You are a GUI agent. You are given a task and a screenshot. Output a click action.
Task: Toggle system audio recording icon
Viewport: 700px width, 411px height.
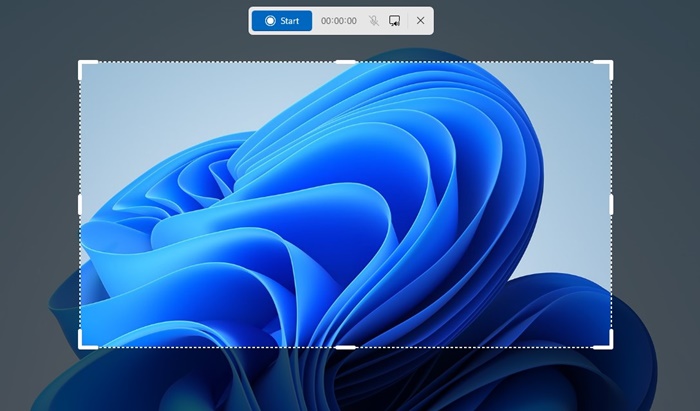pos(395,21)
